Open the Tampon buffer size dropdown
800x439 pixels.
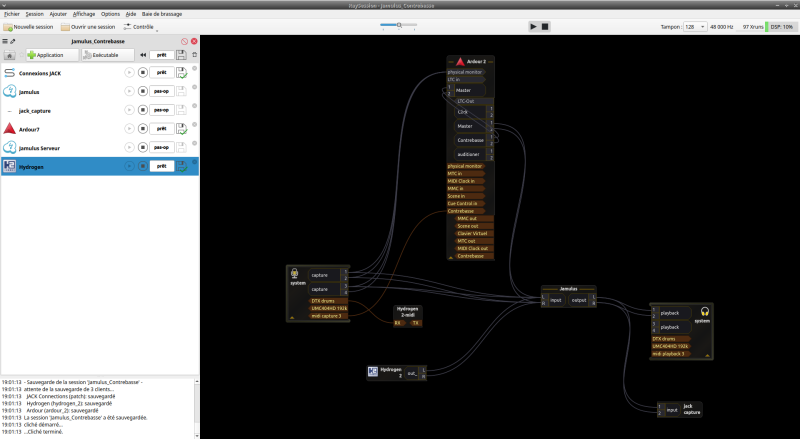[695, 27]
